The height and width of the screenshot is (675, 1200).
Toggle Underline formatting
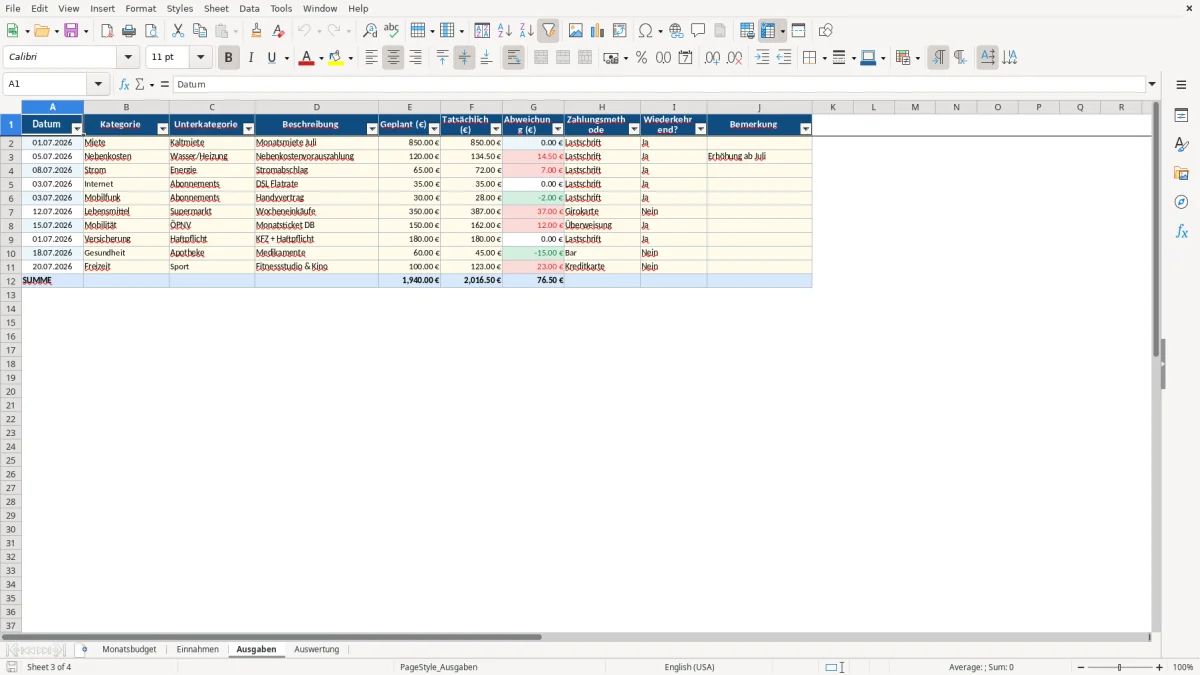[x=271, y=58]
